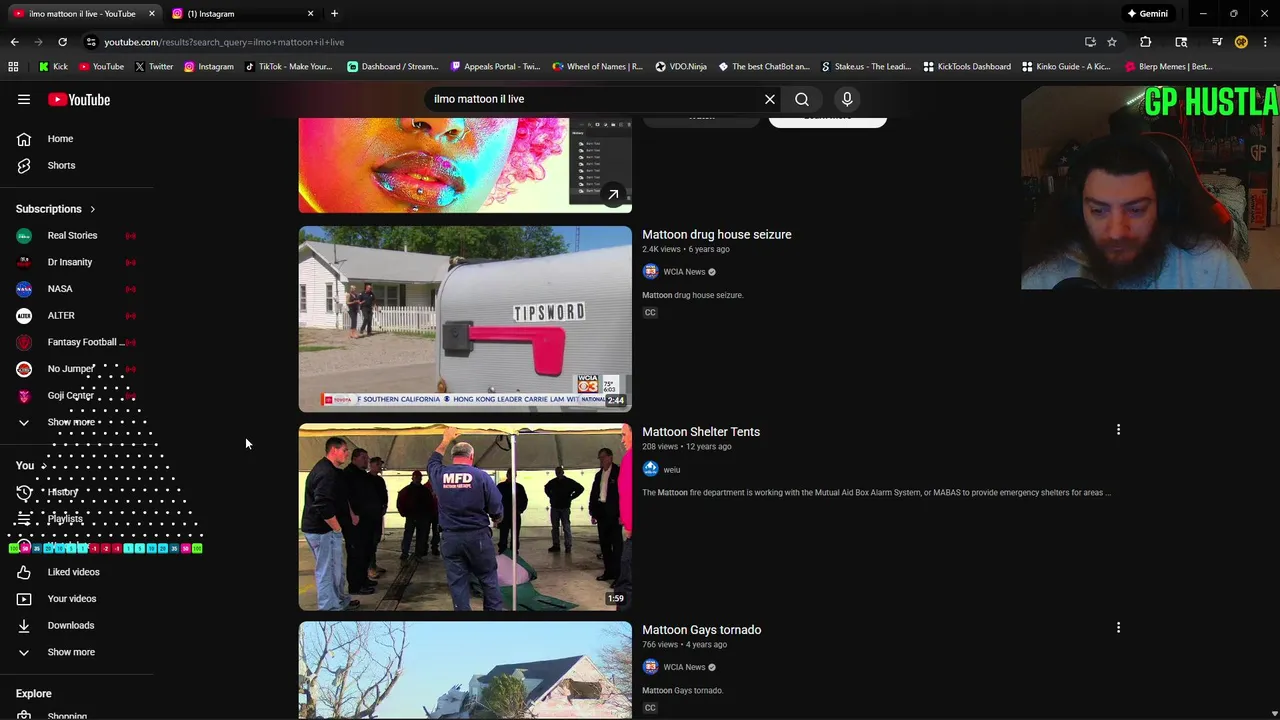Select the ilmo mattoon il live tab
The height and width of the screenshot is (720, 1280).
(x=82, y=14)
